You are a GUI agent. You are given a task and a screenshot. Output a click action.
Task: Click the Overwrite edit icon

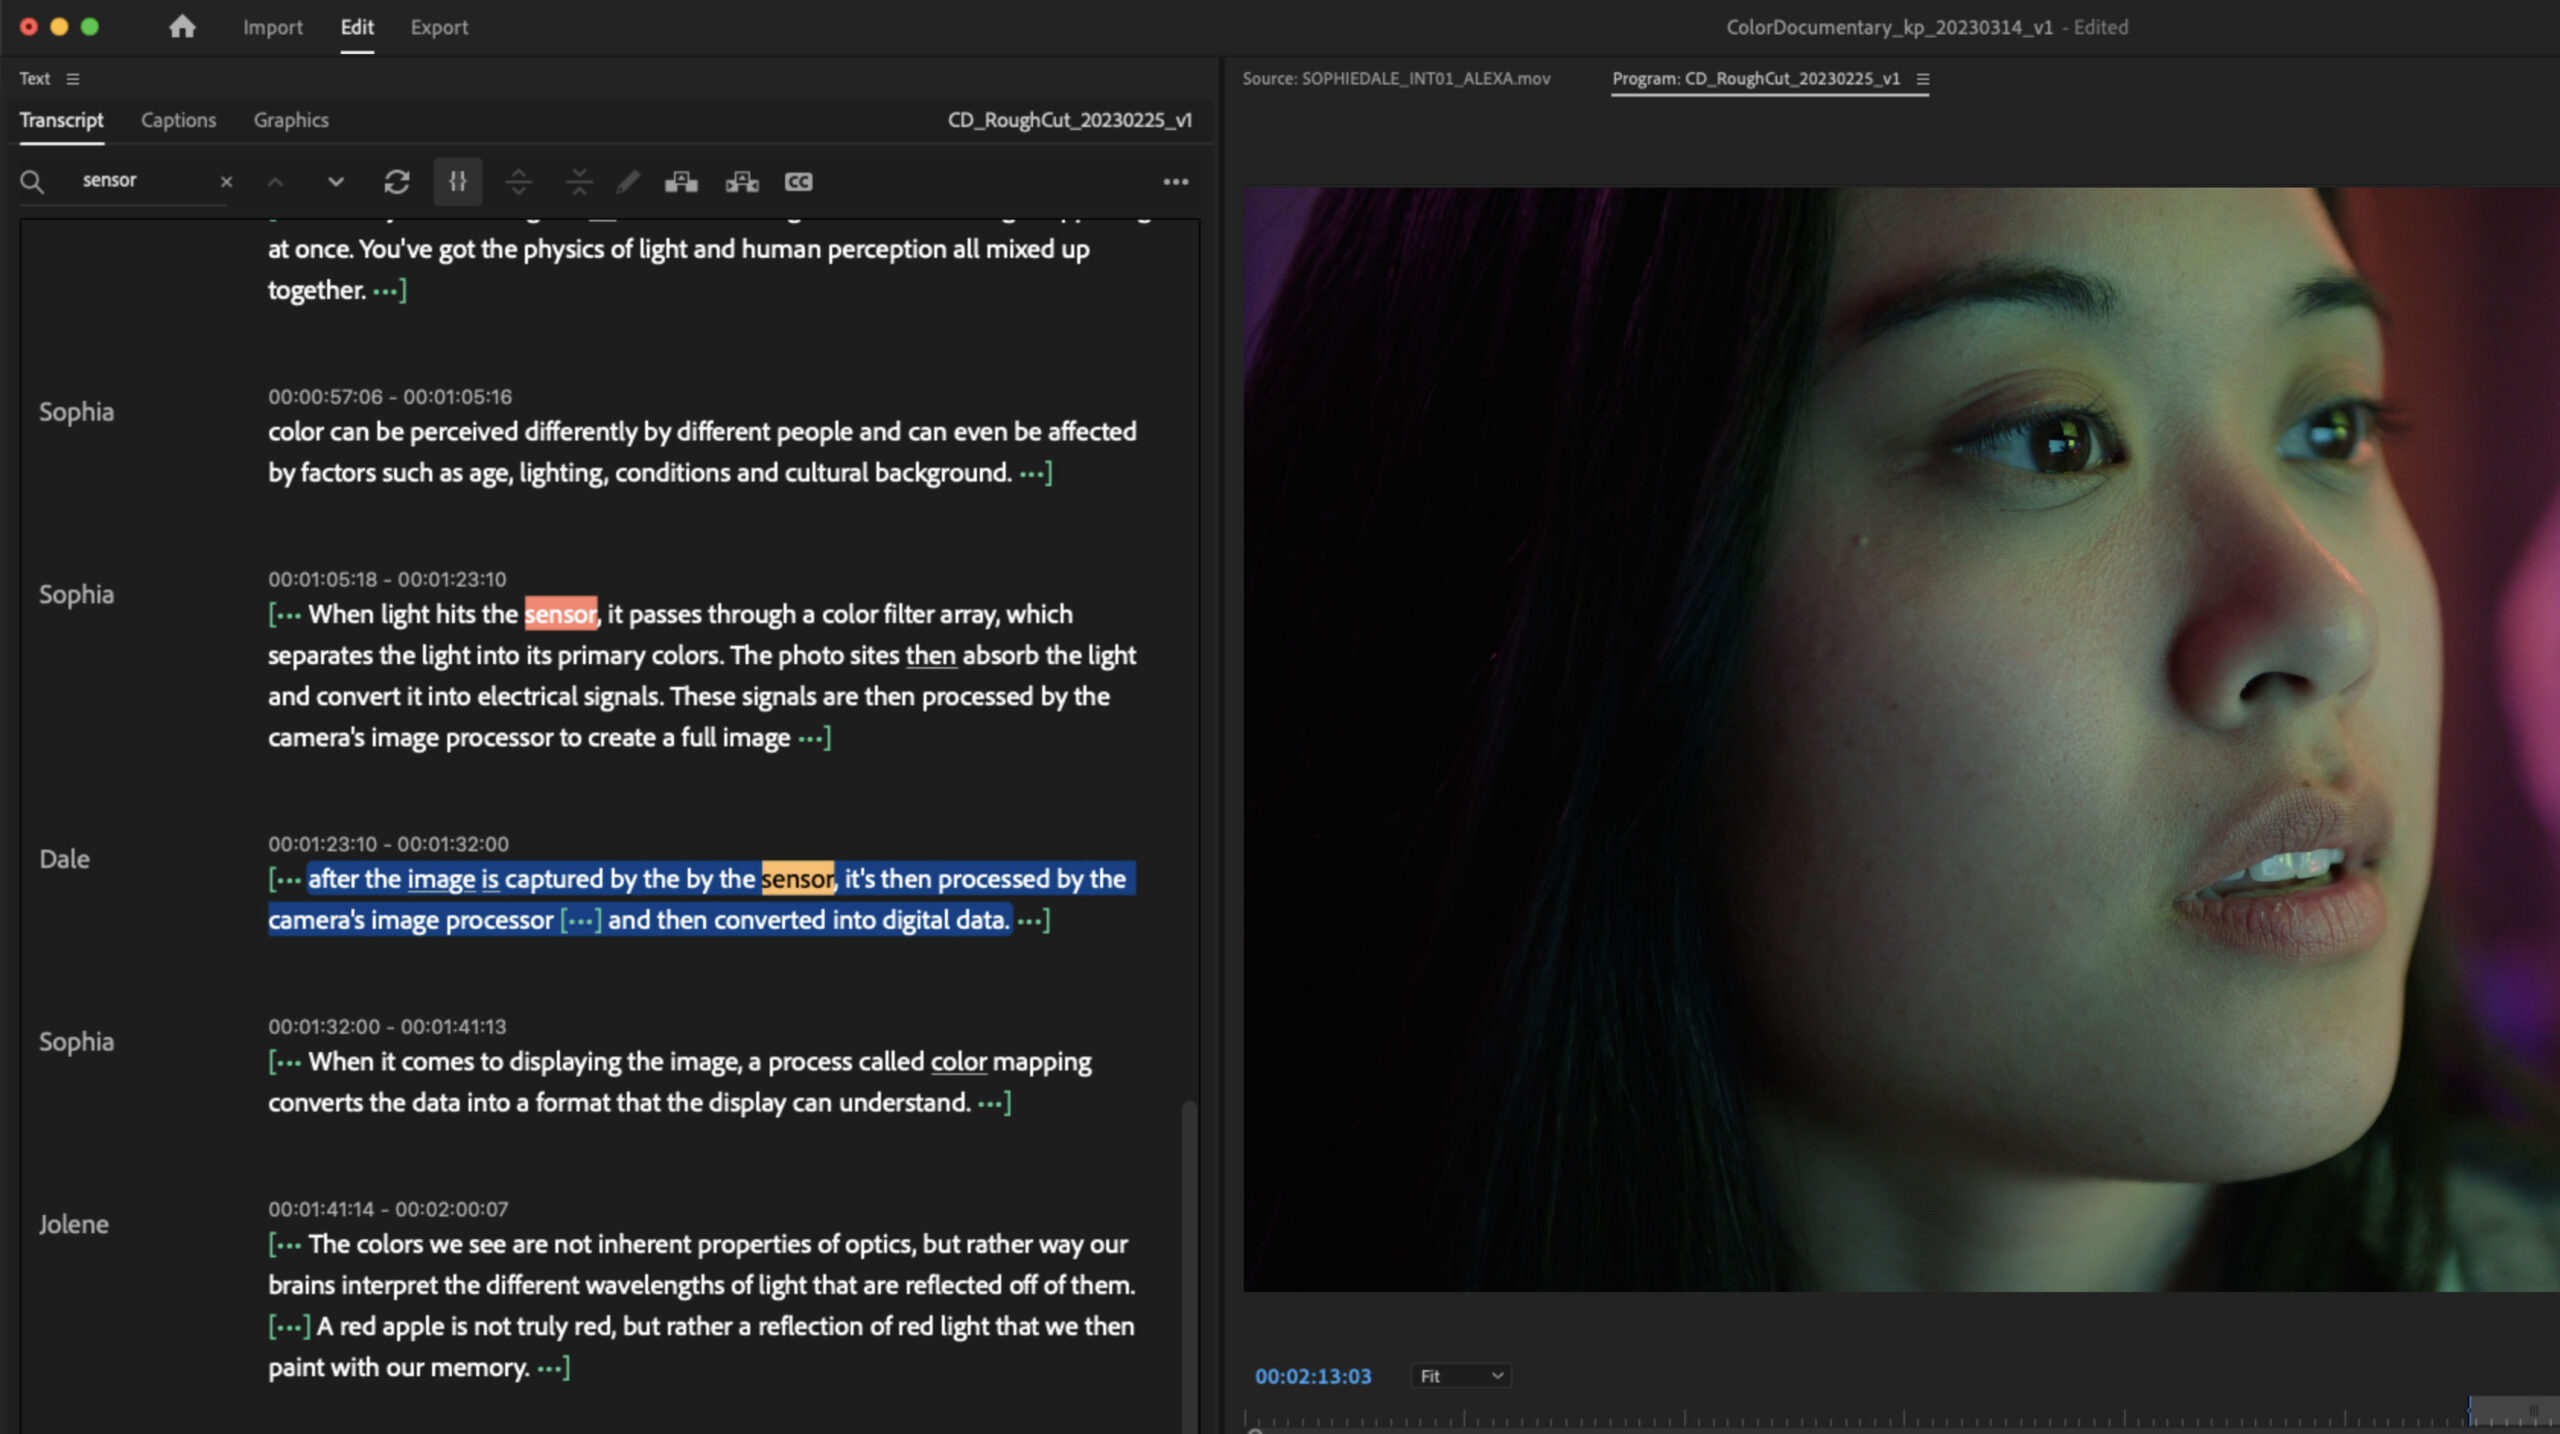point(742,181)
